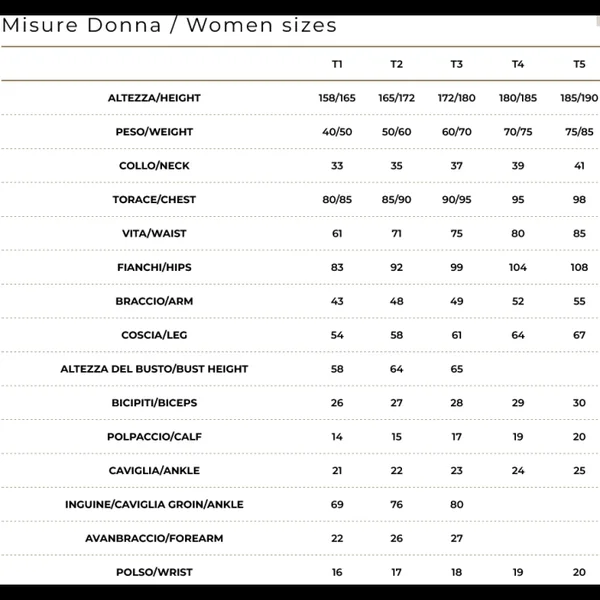Screen dimensions: 600x600
Task: Click the BRACCIO/ARM row label
Action: [x=154, y=301]
